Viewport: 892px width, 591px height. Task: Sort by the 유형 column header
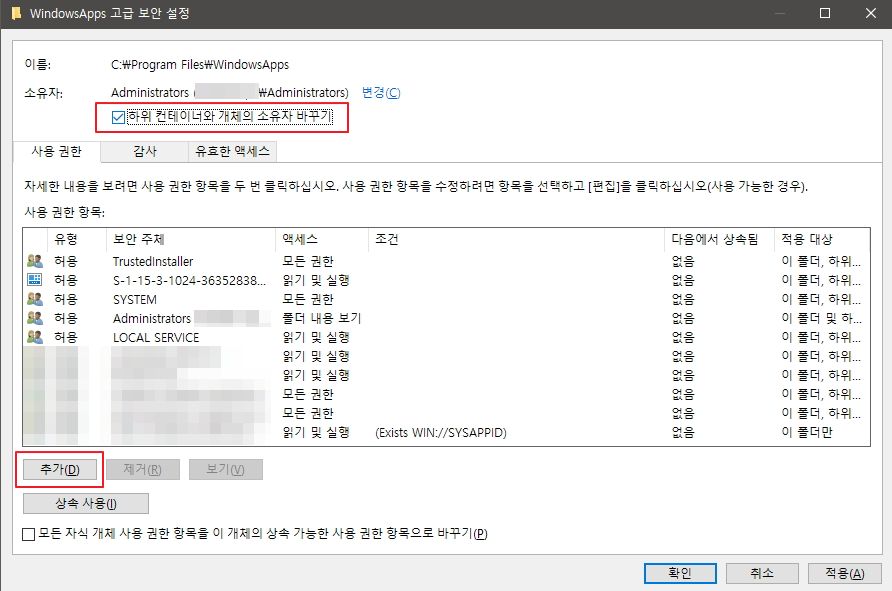coord(77,239)
